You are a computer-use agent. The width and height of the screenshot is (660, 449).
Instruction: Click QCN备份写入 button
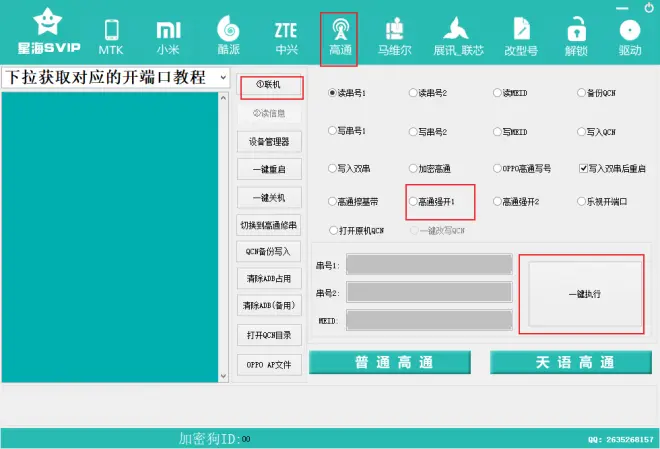pos(269,252)
